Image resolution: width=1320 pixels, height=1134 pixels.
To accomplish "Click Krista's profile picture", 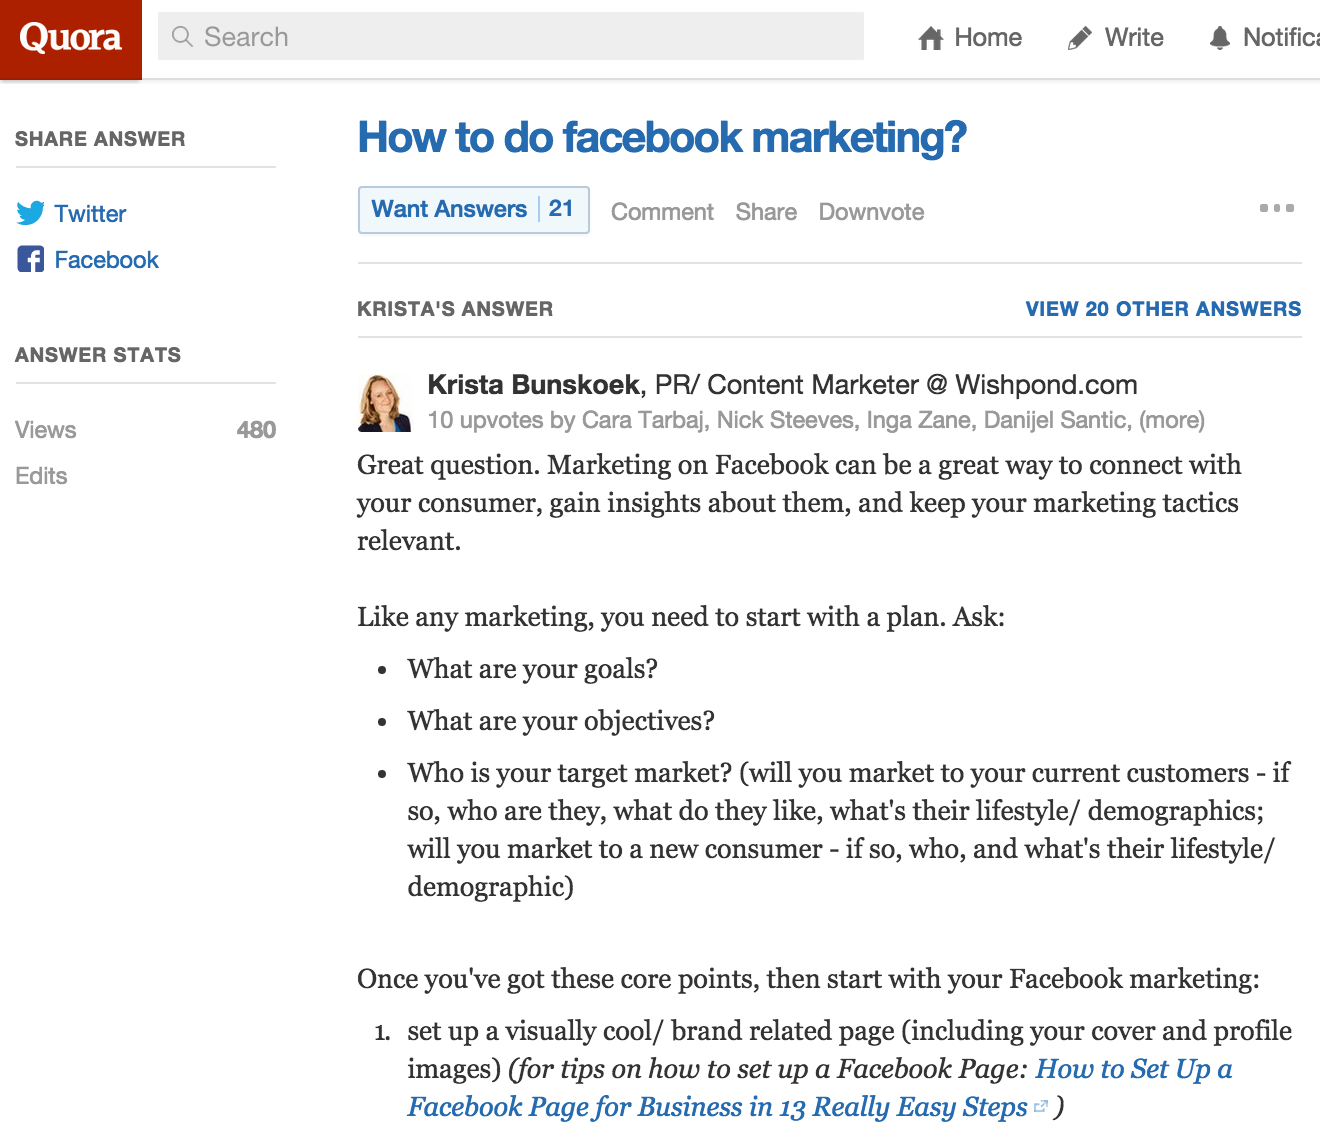I will pyautogui.click(x=385, y=401).
